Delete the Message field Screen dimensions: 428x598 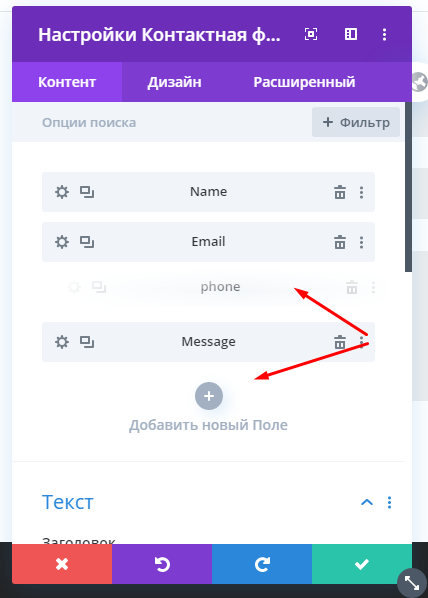click(340, 342)
